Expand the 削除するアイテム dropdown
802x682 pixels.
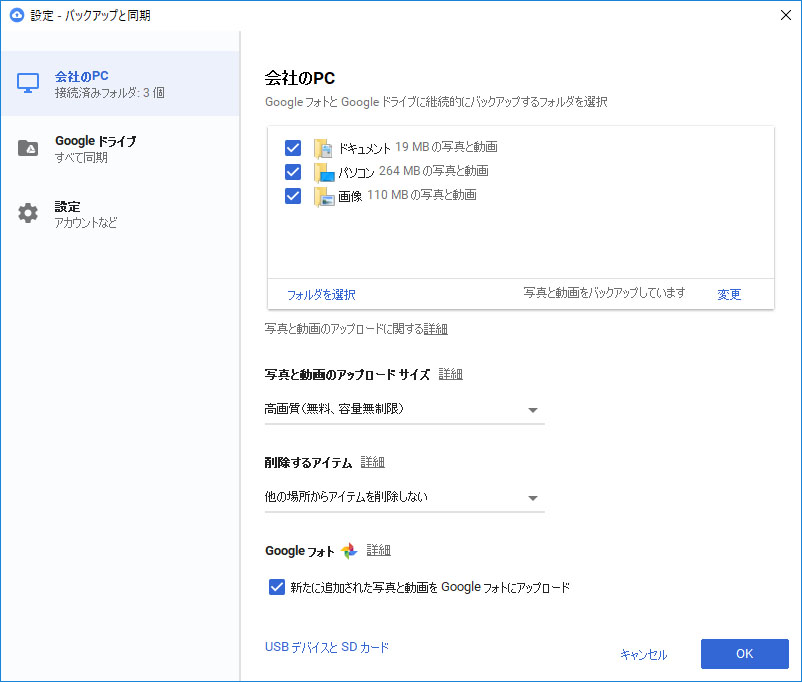533,497
